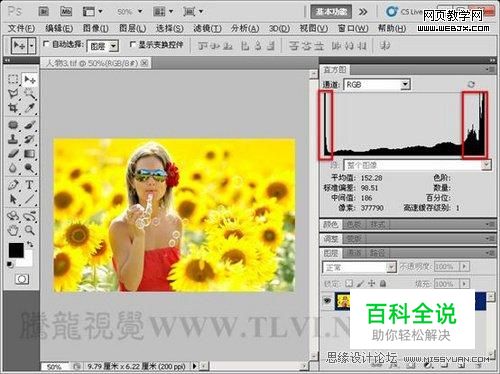Open the layer opacity slider arrow

point(464,266)
